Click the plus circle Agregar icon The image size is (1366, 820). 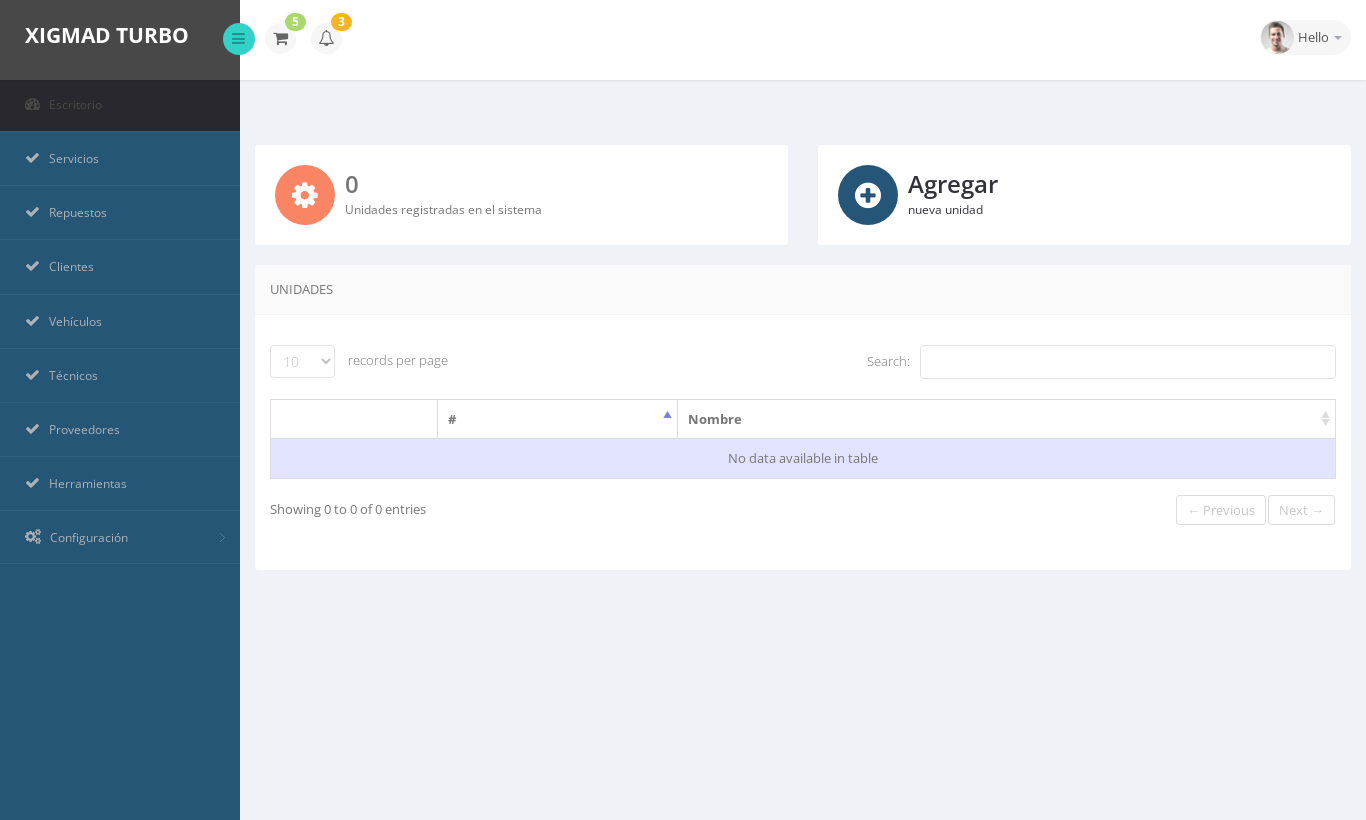point(868,195)
